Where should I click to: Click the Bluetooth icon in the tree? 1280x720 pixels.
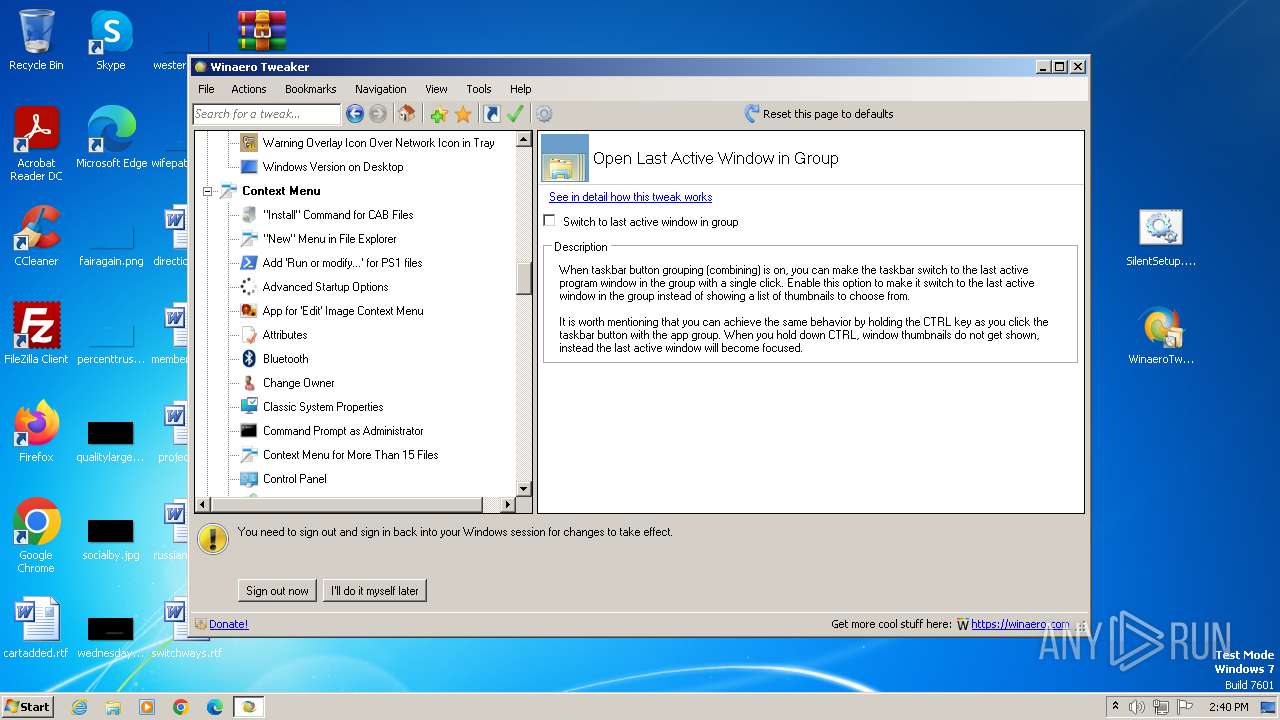[x=249, y=359]
